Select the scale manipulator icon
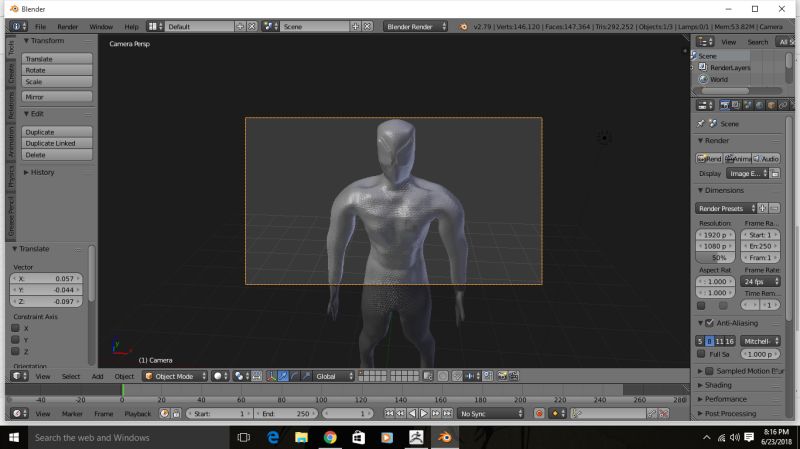This screenshot has width=800, height=449. (x=306, y=376)
